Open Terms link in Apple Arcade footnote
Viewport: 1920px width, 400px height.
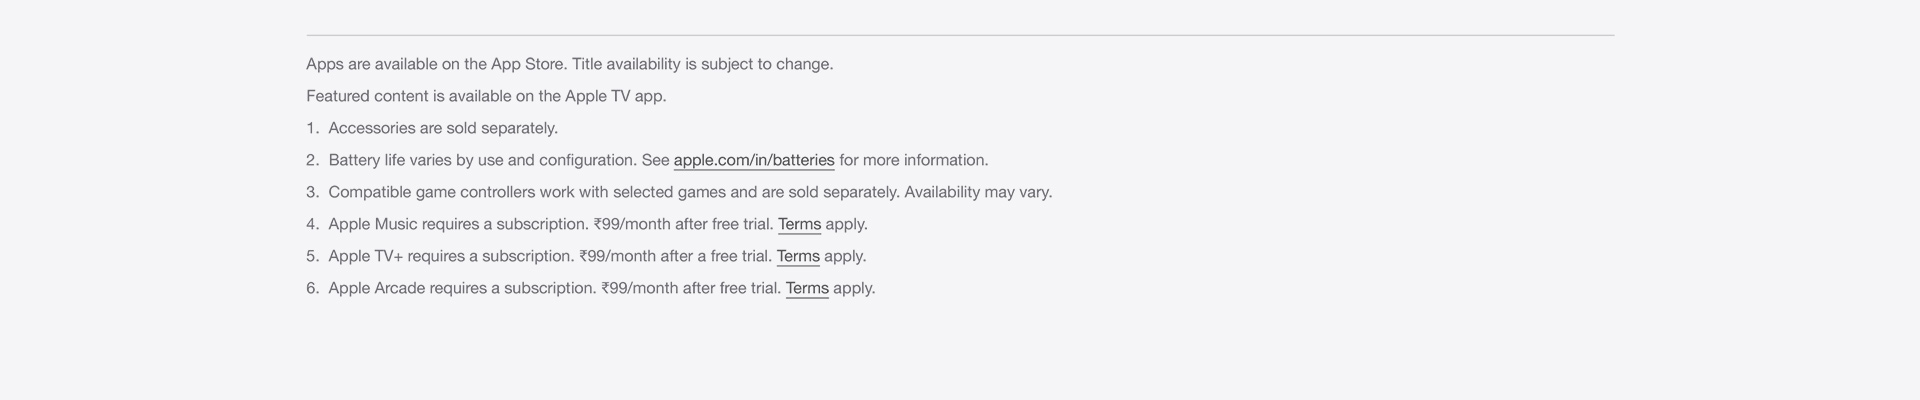pos(807,288)
